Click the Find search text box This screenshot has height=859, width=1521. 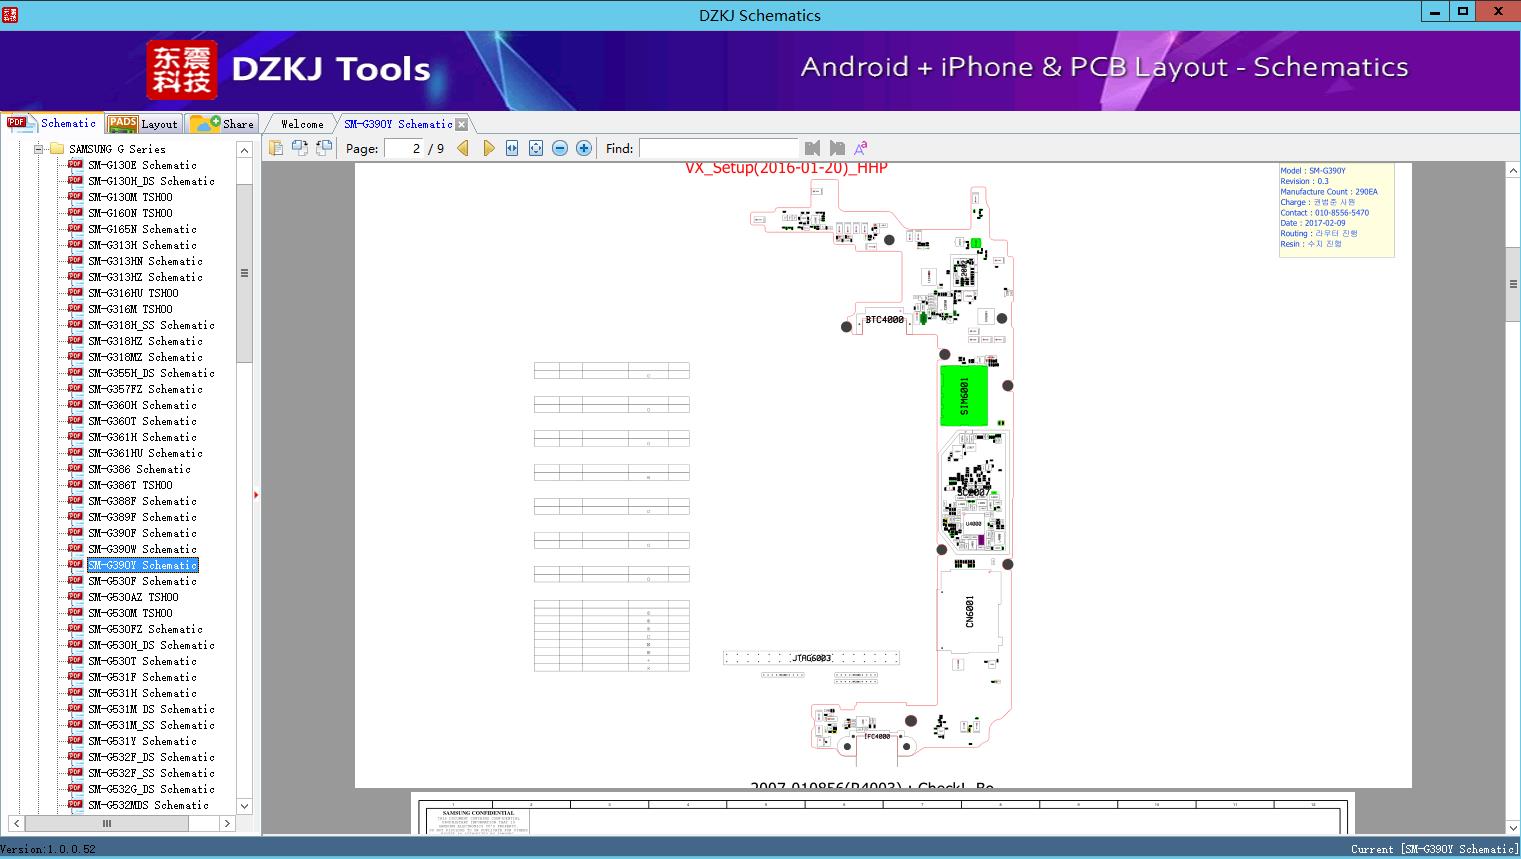click(718, 148)
